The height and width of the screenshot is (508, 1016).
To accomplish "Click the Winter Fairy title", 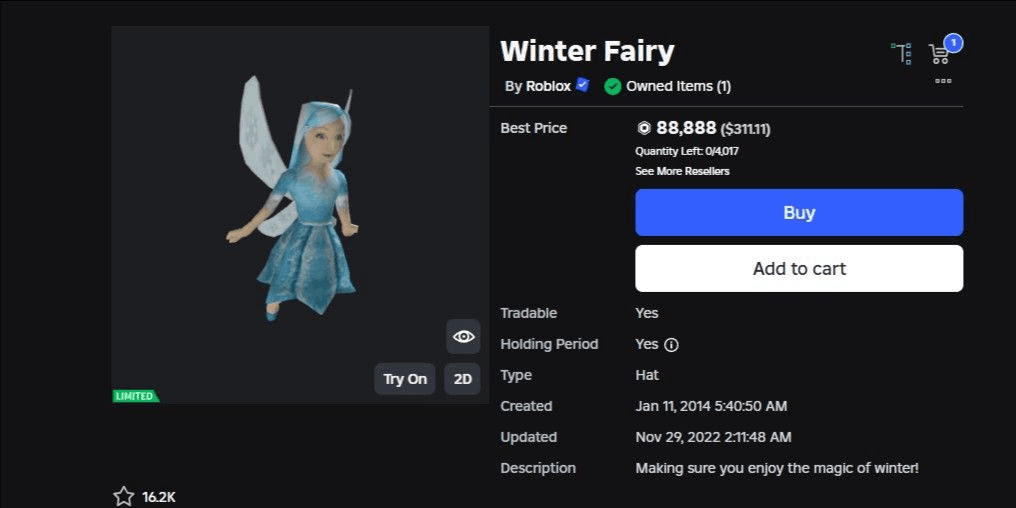I will point(587,51).
